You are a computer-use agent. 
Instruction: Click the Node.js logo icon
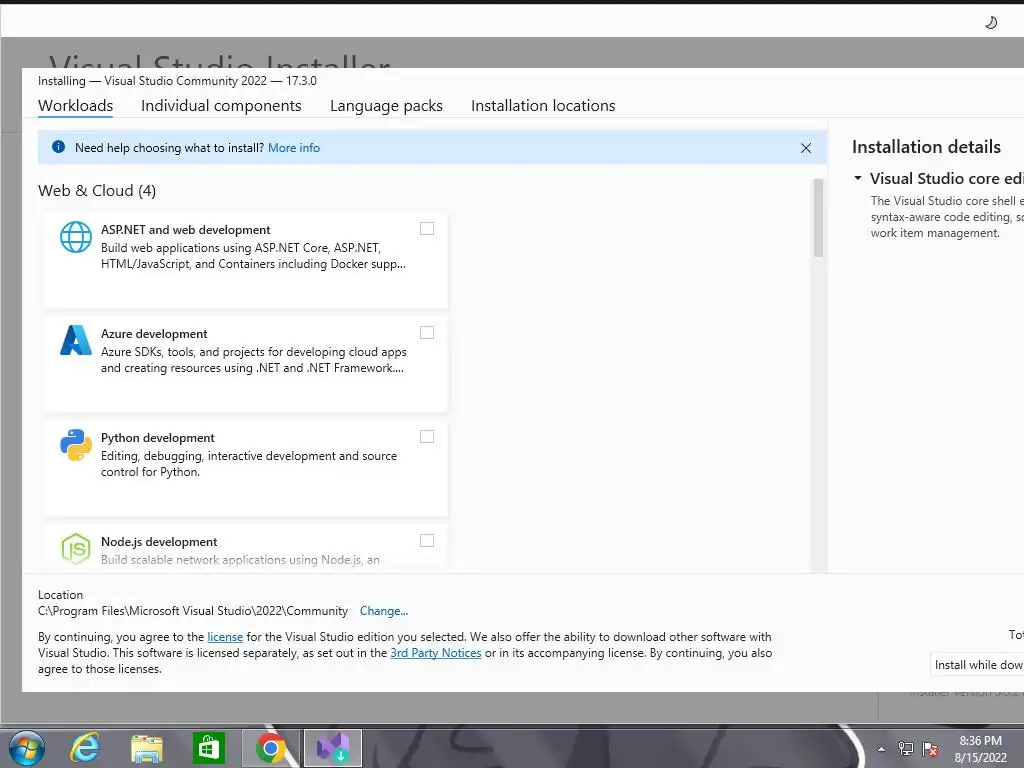(x=76, y=548)
